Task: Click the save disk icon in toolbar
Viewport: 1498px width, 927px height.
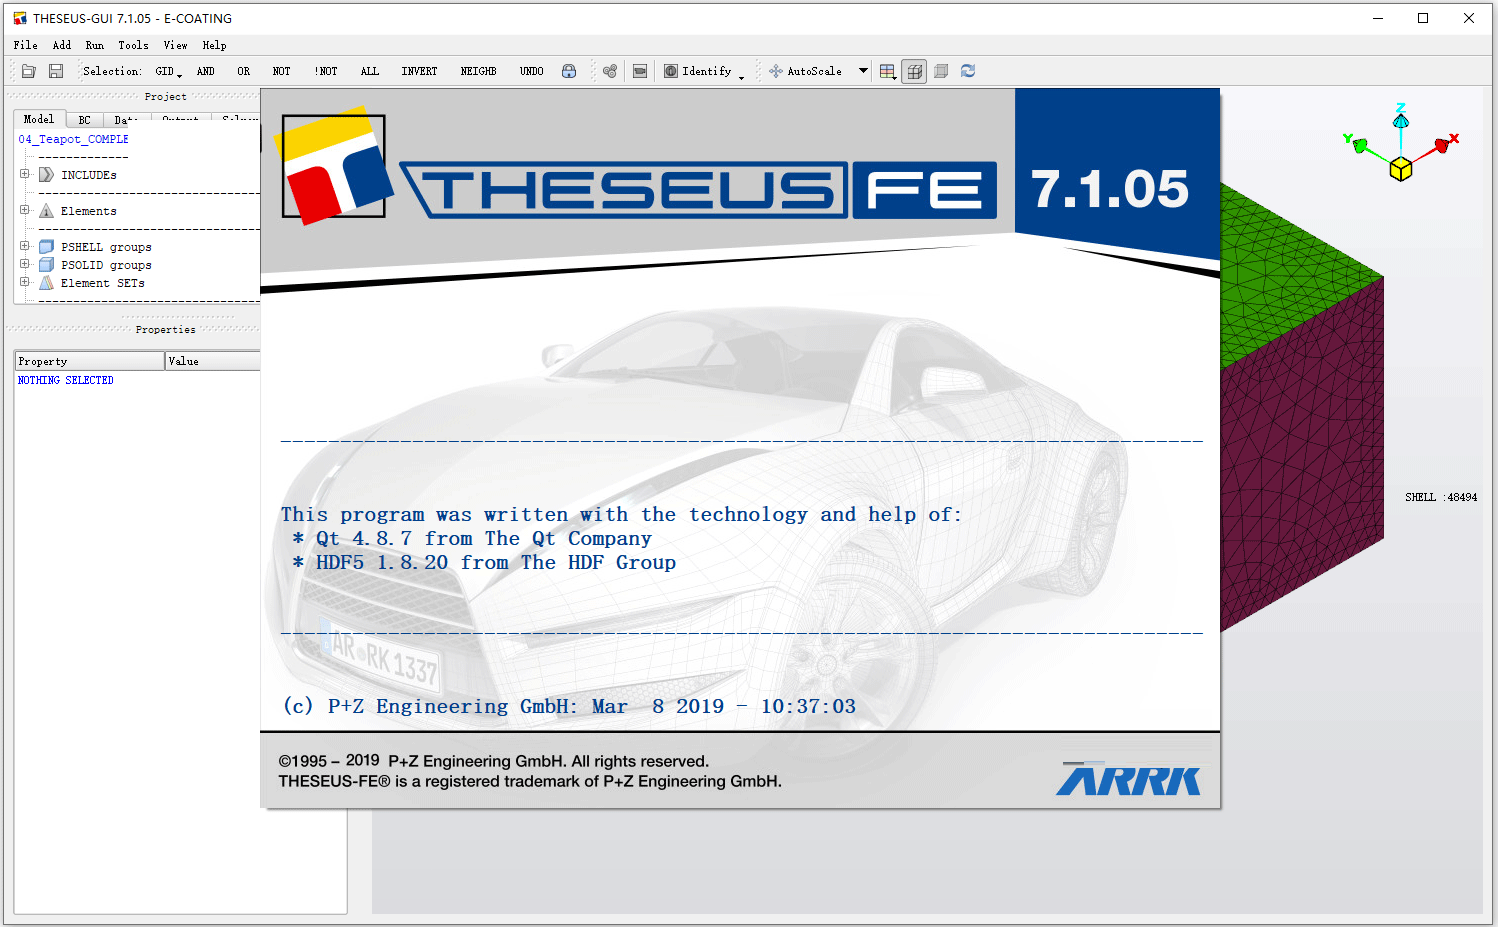Action: tap(56, 71)
